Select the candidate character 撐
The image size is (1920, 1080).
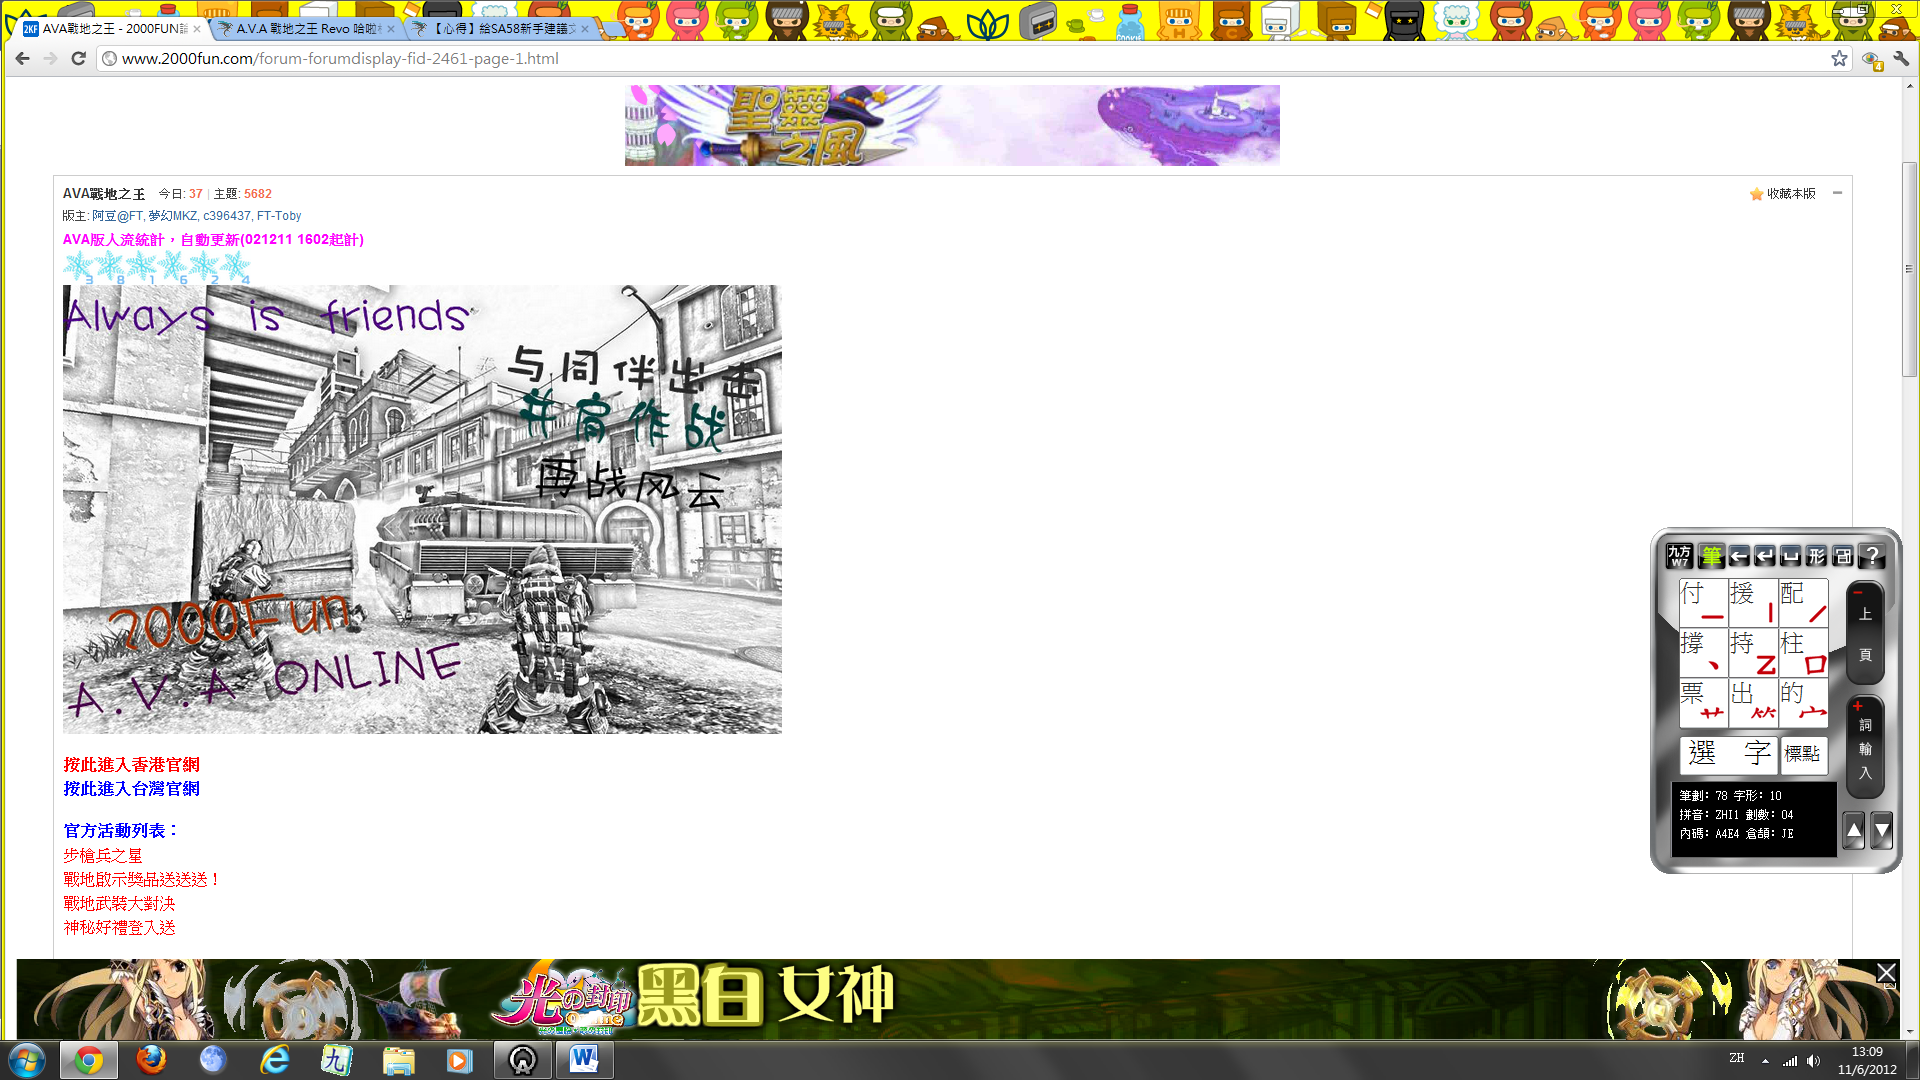[1703, 652]
